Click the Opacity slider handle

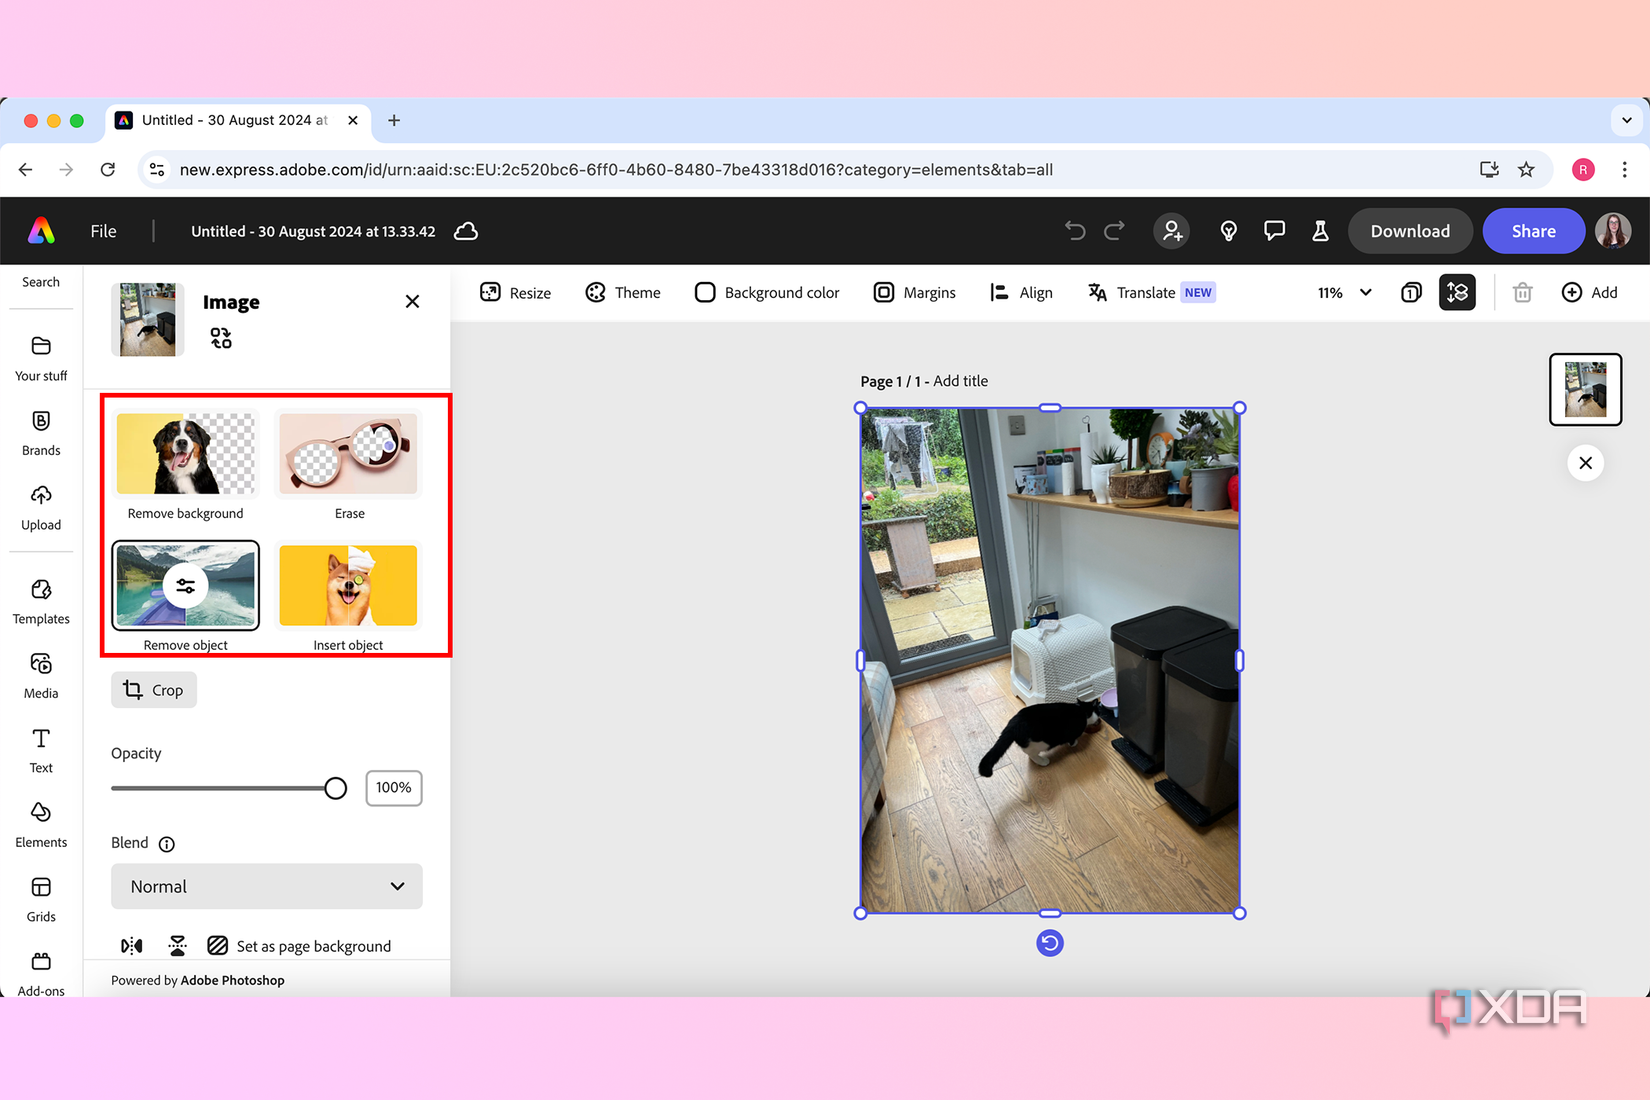pyautogui.click(x=335, y=788)
